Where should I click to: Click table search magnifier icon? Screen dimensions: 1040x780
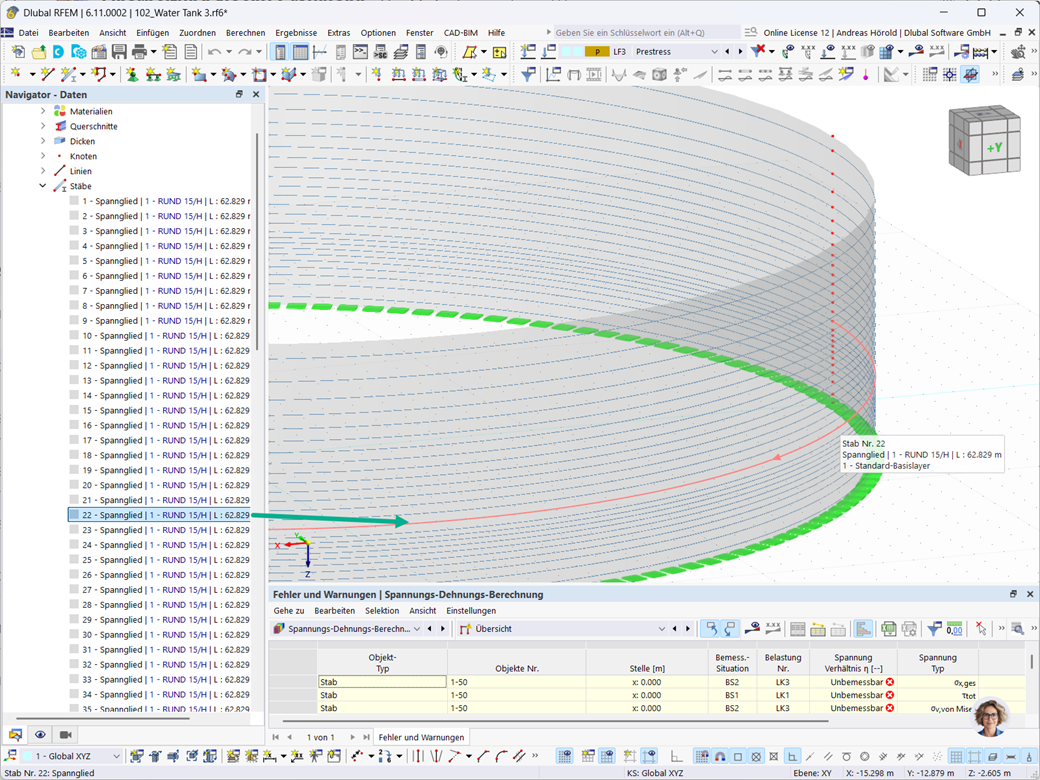pyautogui.click(x=1017, y=629)
